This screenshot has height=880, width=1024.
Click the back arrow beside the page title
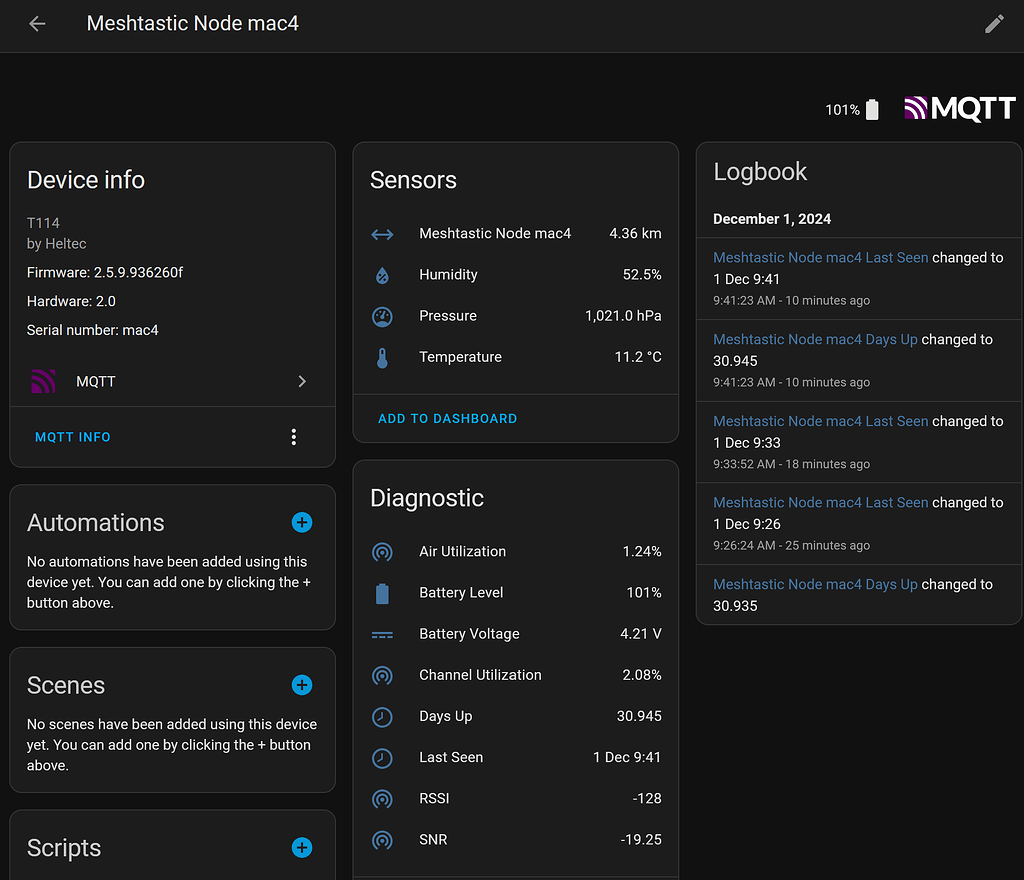[x=37, y=23]
